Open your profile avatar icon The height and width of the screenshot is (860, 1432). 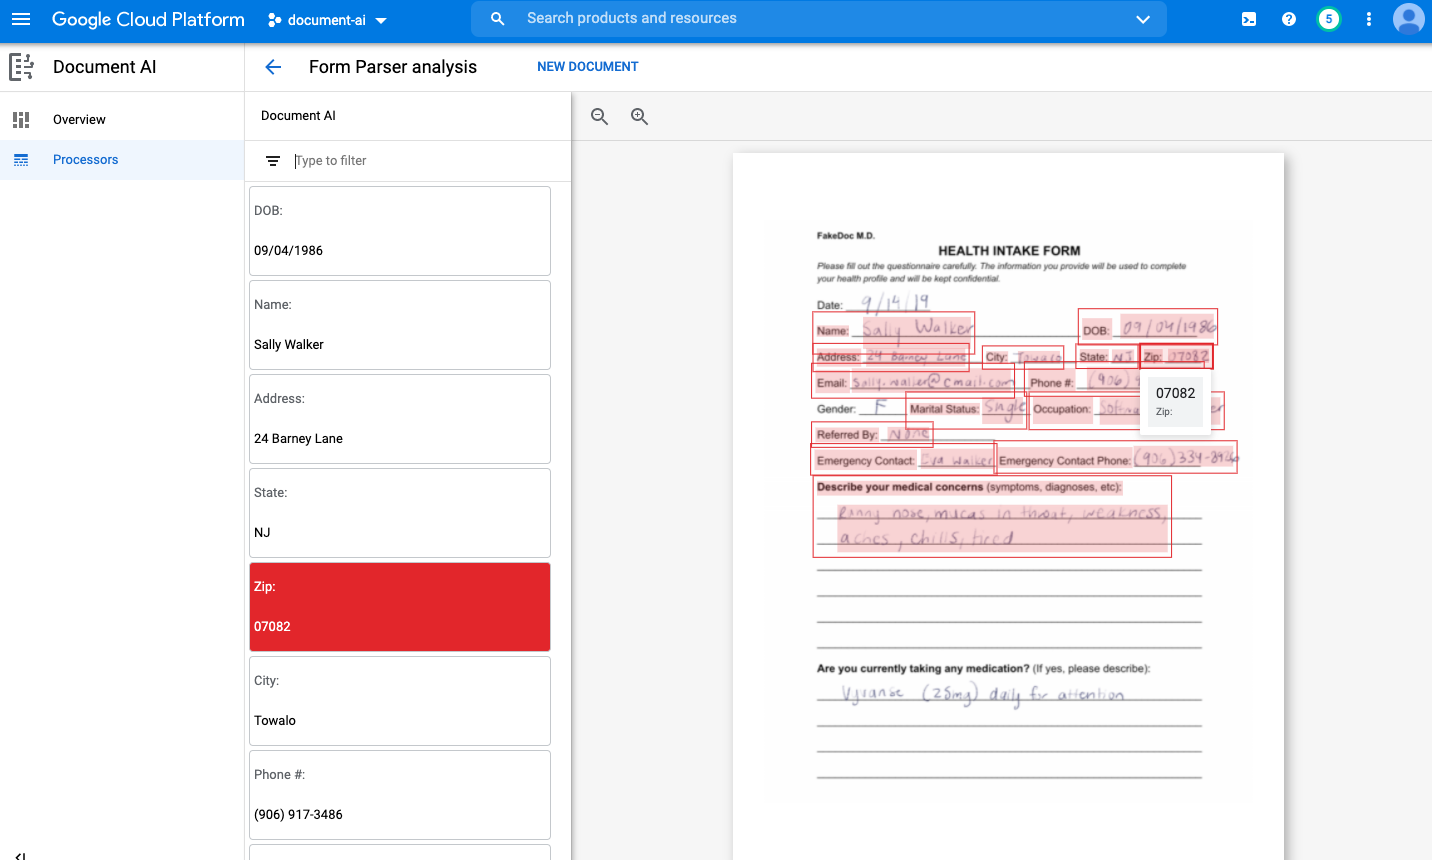coord(1408,18)
